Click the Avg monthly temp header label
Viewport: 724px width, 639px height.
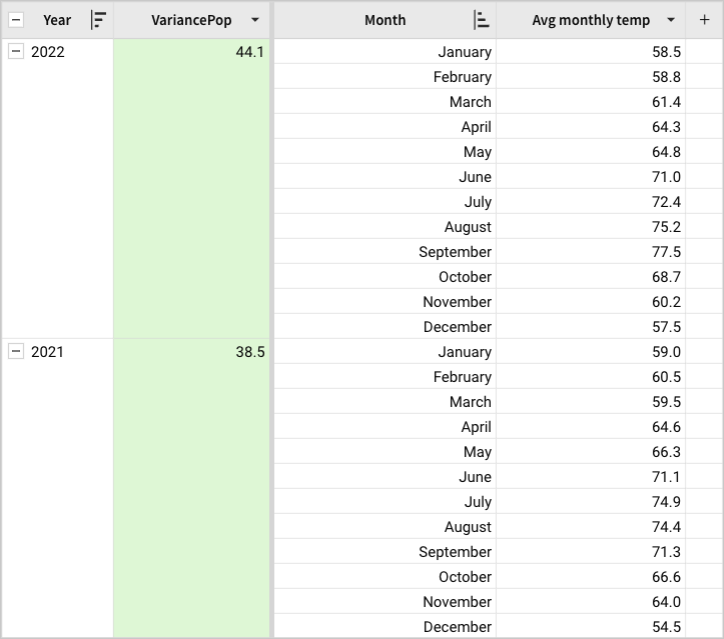tap(590, 20)
